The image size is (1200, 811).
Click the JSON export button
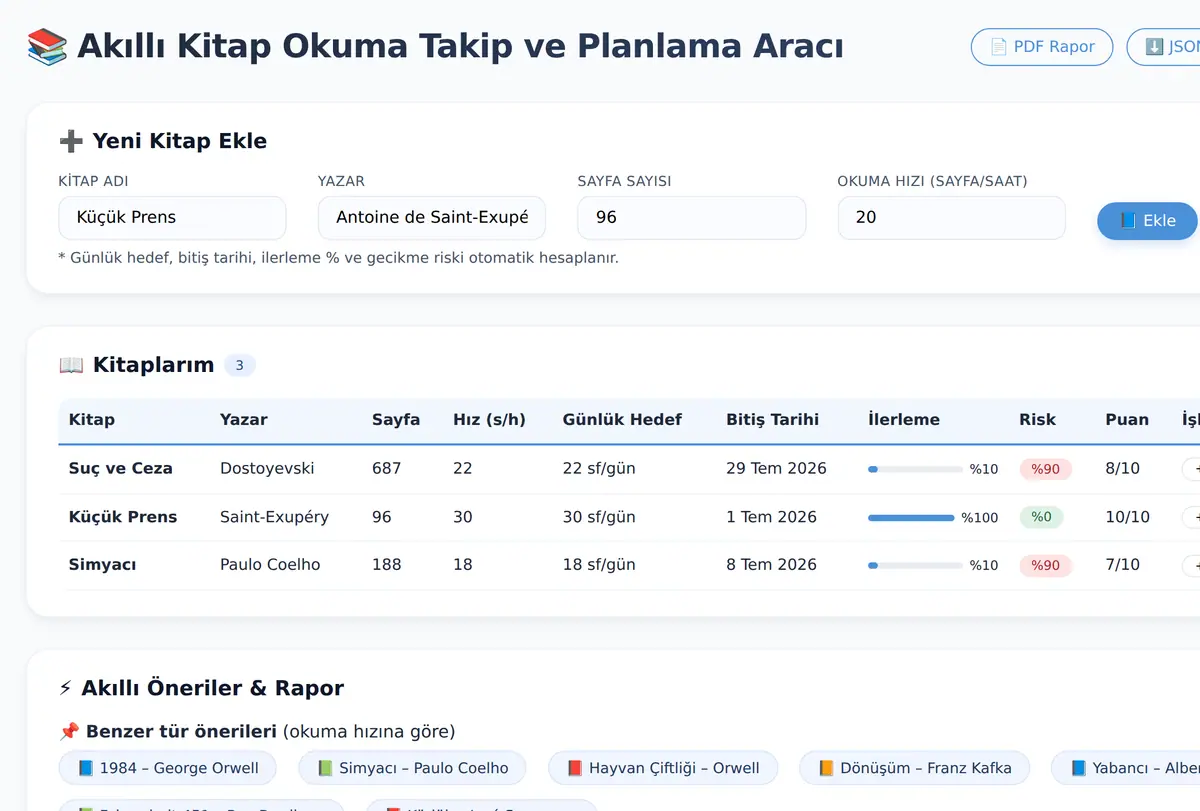(x=1163, y=47)
